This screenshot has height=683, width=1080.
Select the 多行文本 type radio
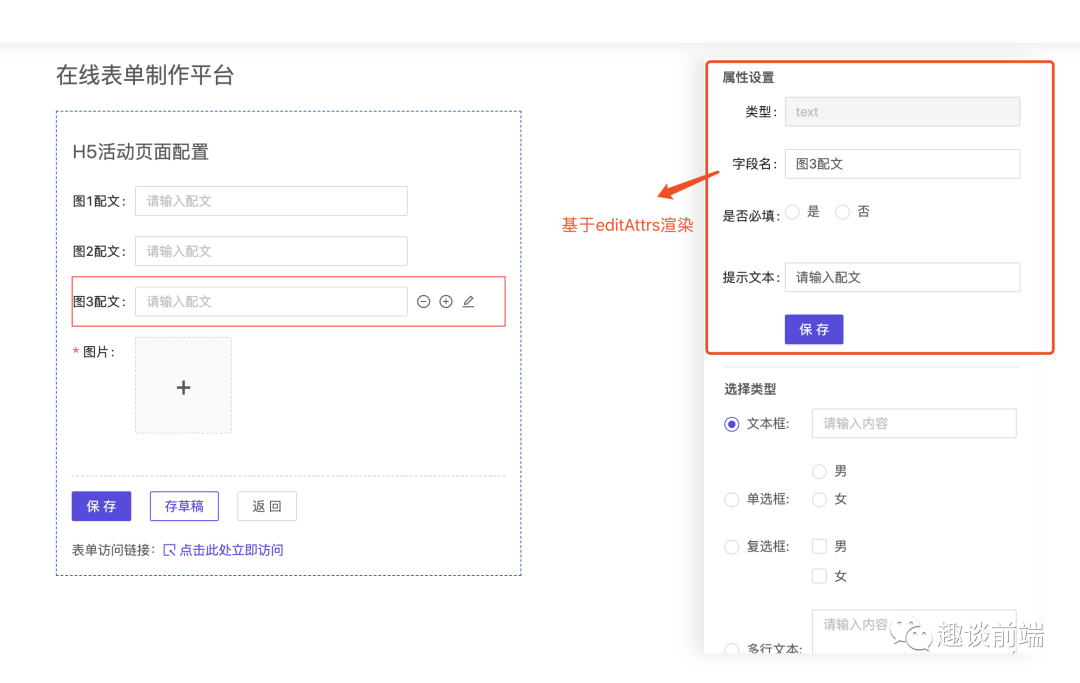731,649
